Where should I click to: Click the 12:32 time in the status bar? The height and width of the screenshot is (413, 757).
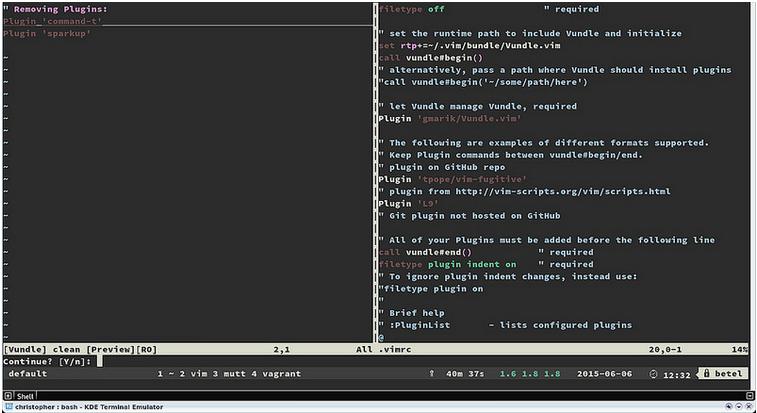[x=676, y=374]
